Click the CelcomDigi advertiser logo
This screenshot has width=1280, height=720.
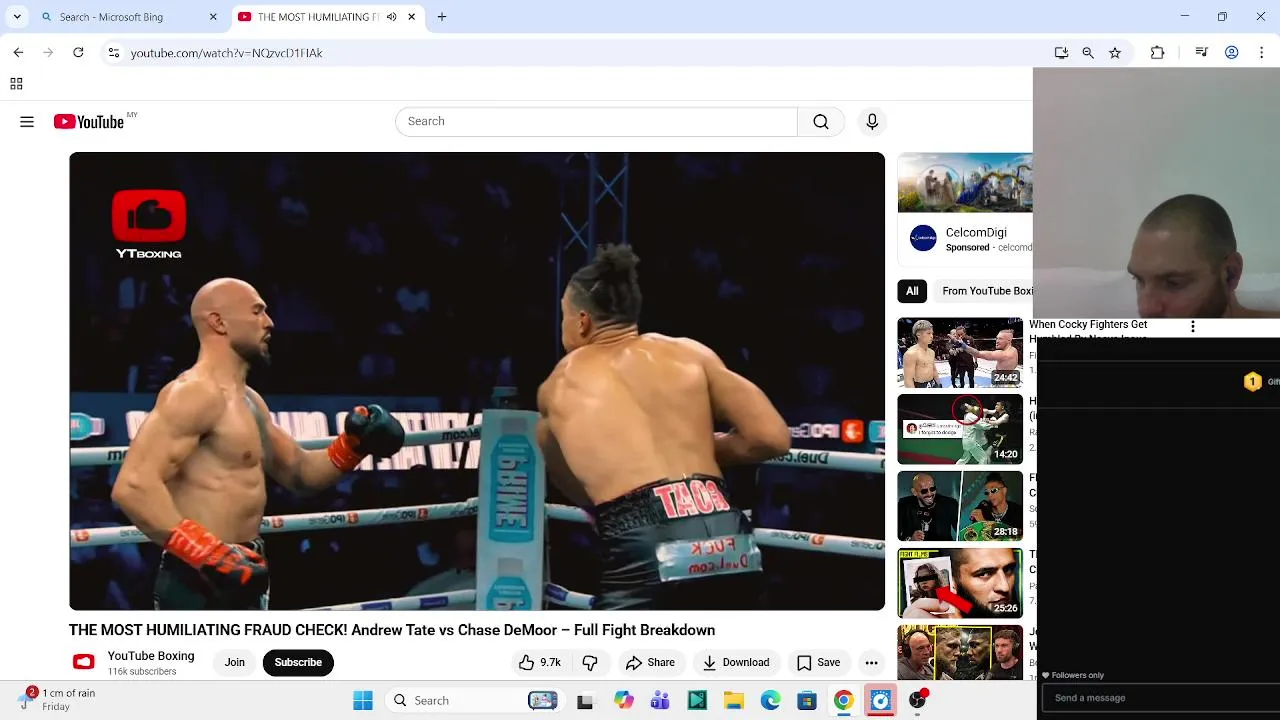coord(923,238)
